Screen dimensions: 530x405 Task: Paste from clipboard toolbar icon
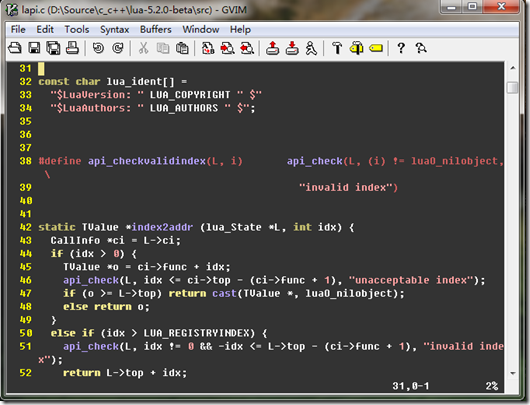pos(182,48)
